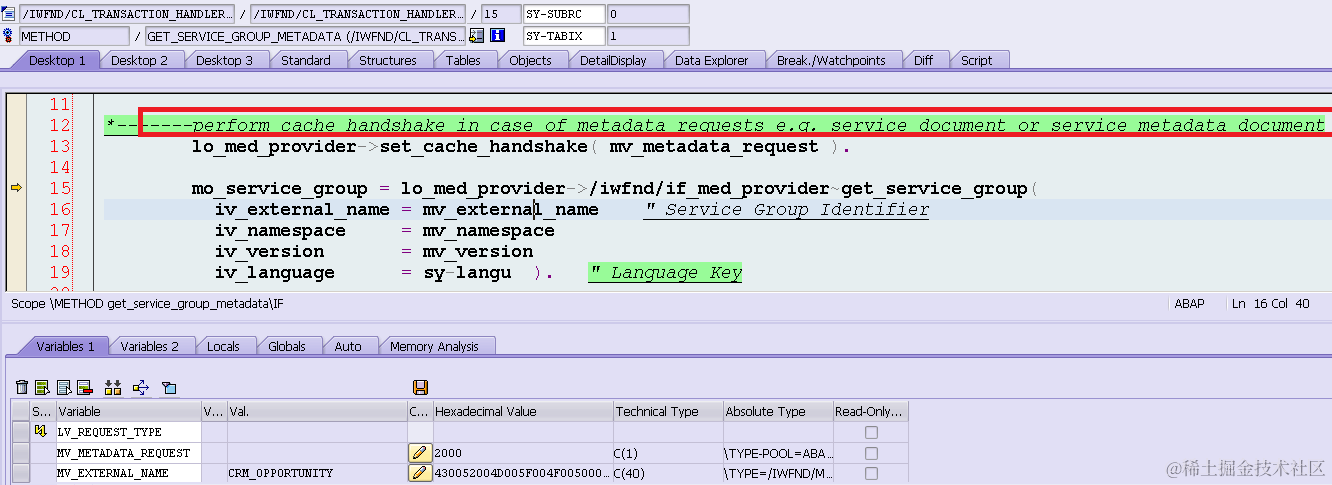Open the Break./Watchpoints tab

point(831,60)
